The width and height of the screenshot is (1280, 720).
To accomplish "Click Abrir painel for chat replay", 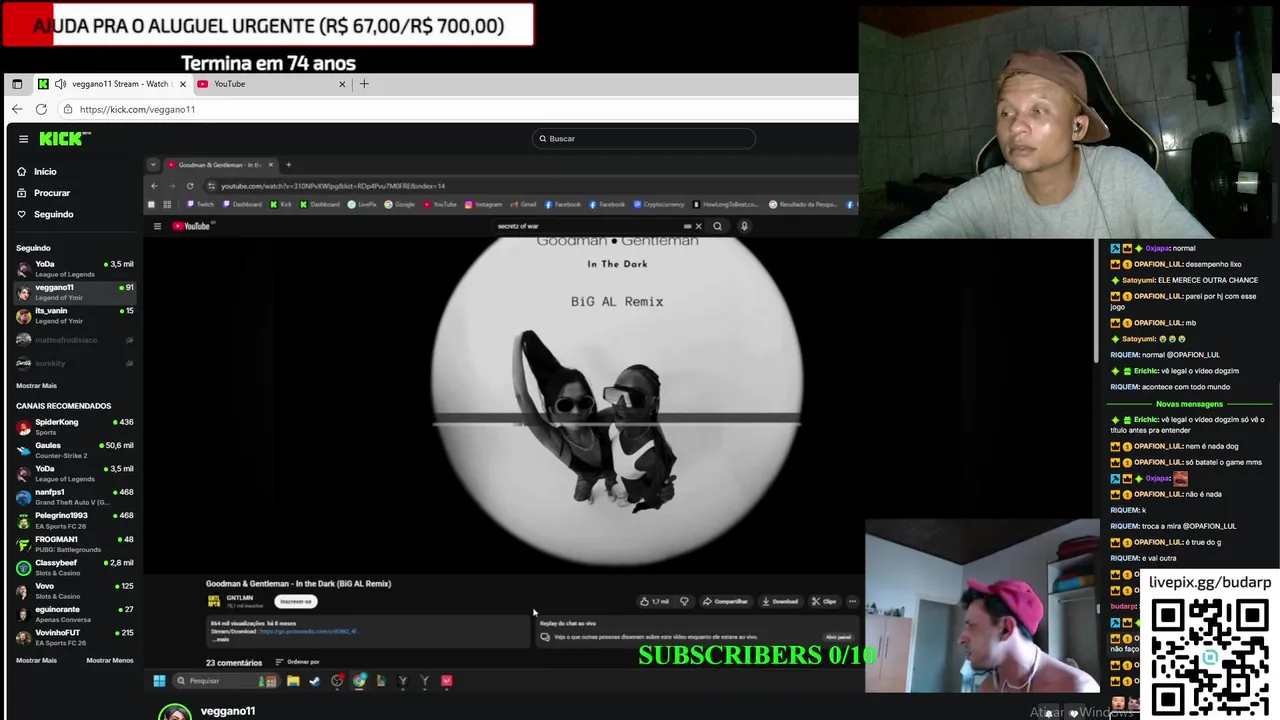I will [838, 637].
